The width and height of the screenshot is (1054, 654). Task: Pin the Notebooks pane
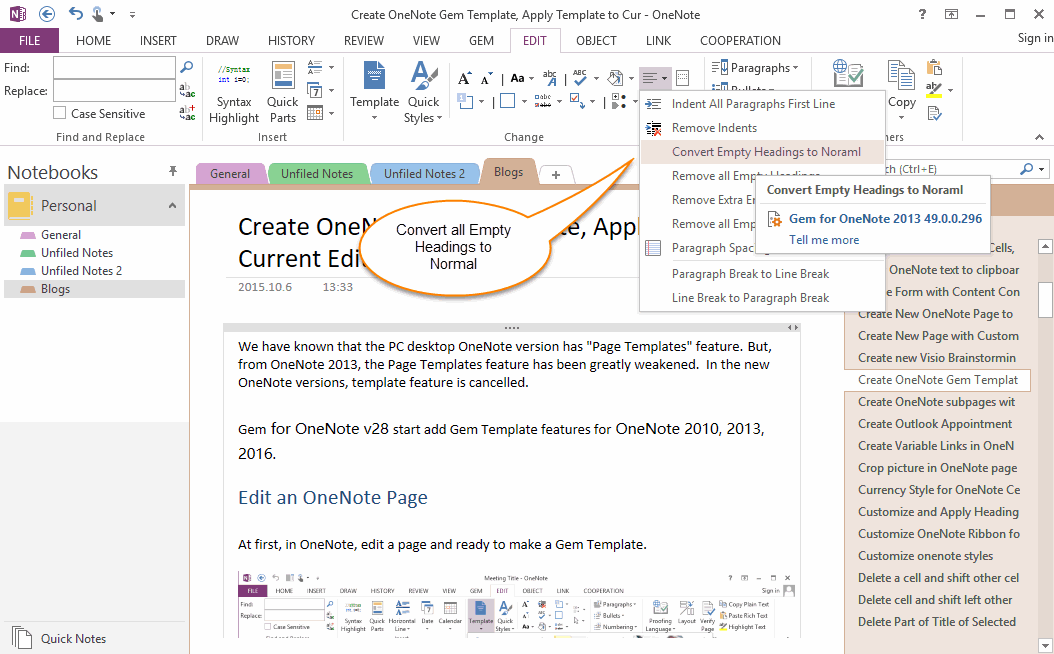[173, 171]
